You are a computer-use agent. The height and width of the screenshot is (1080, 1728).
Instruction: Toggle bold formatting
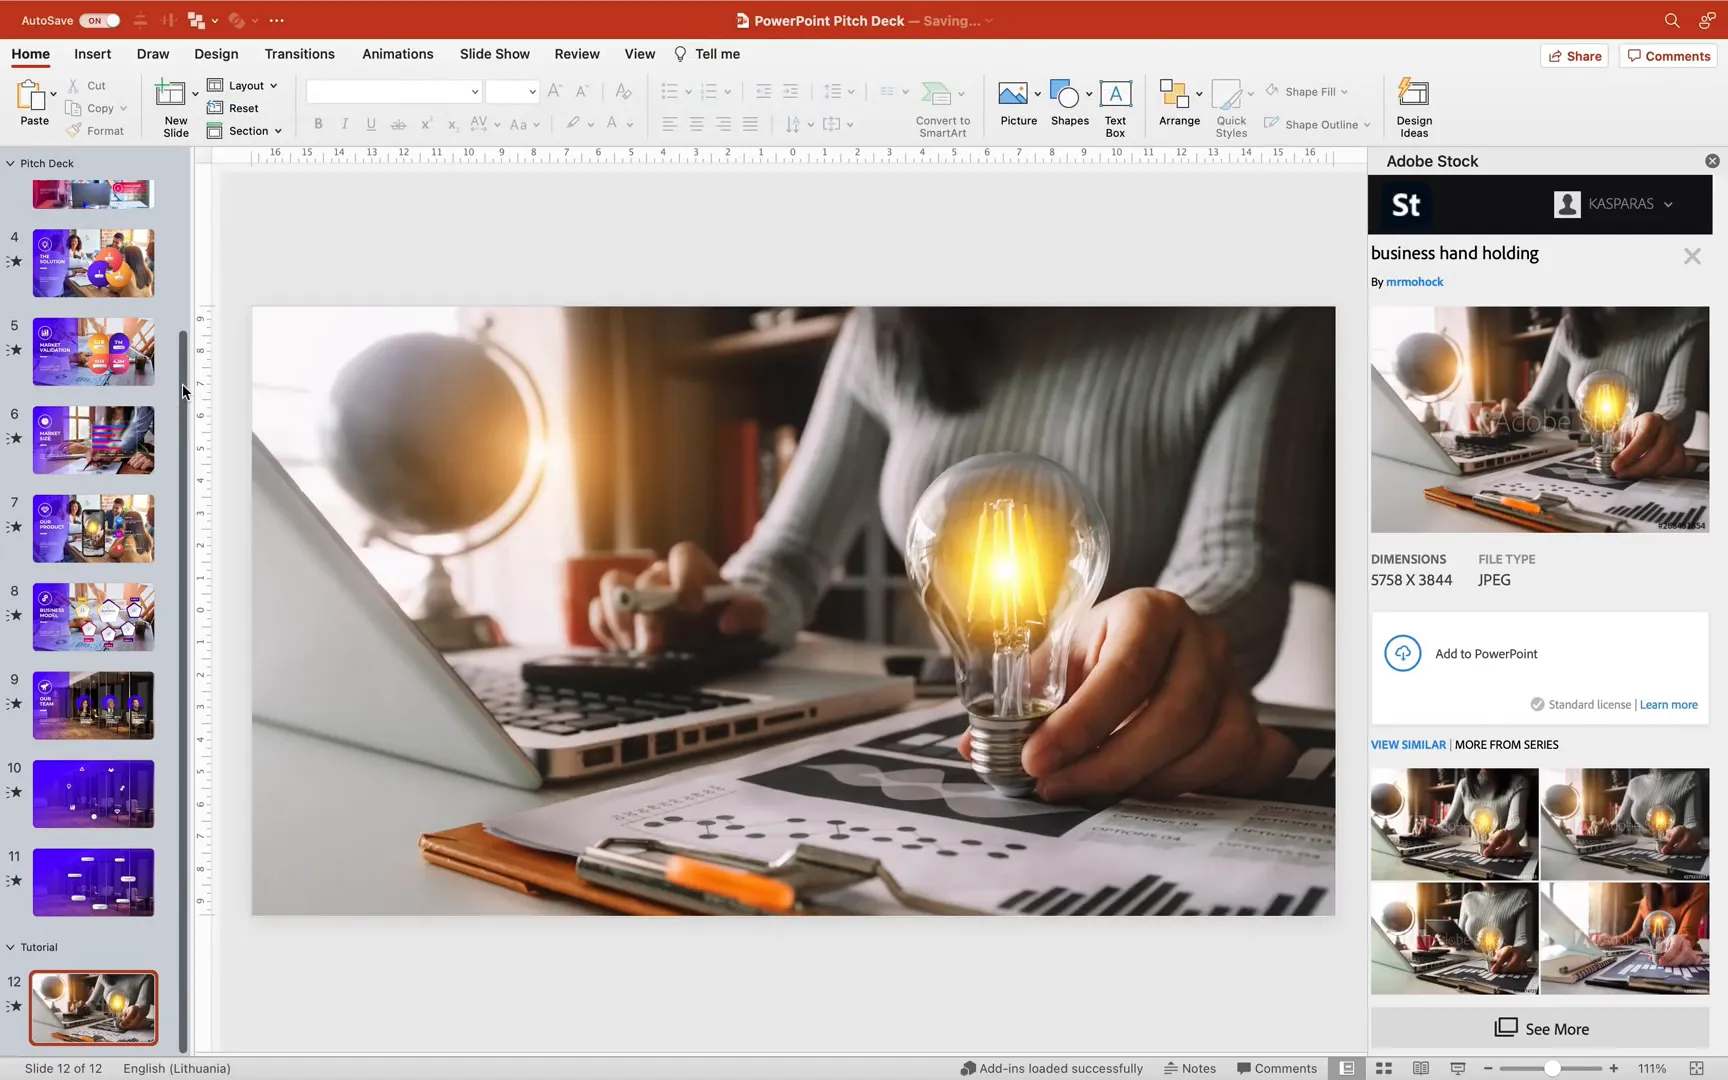318,124
